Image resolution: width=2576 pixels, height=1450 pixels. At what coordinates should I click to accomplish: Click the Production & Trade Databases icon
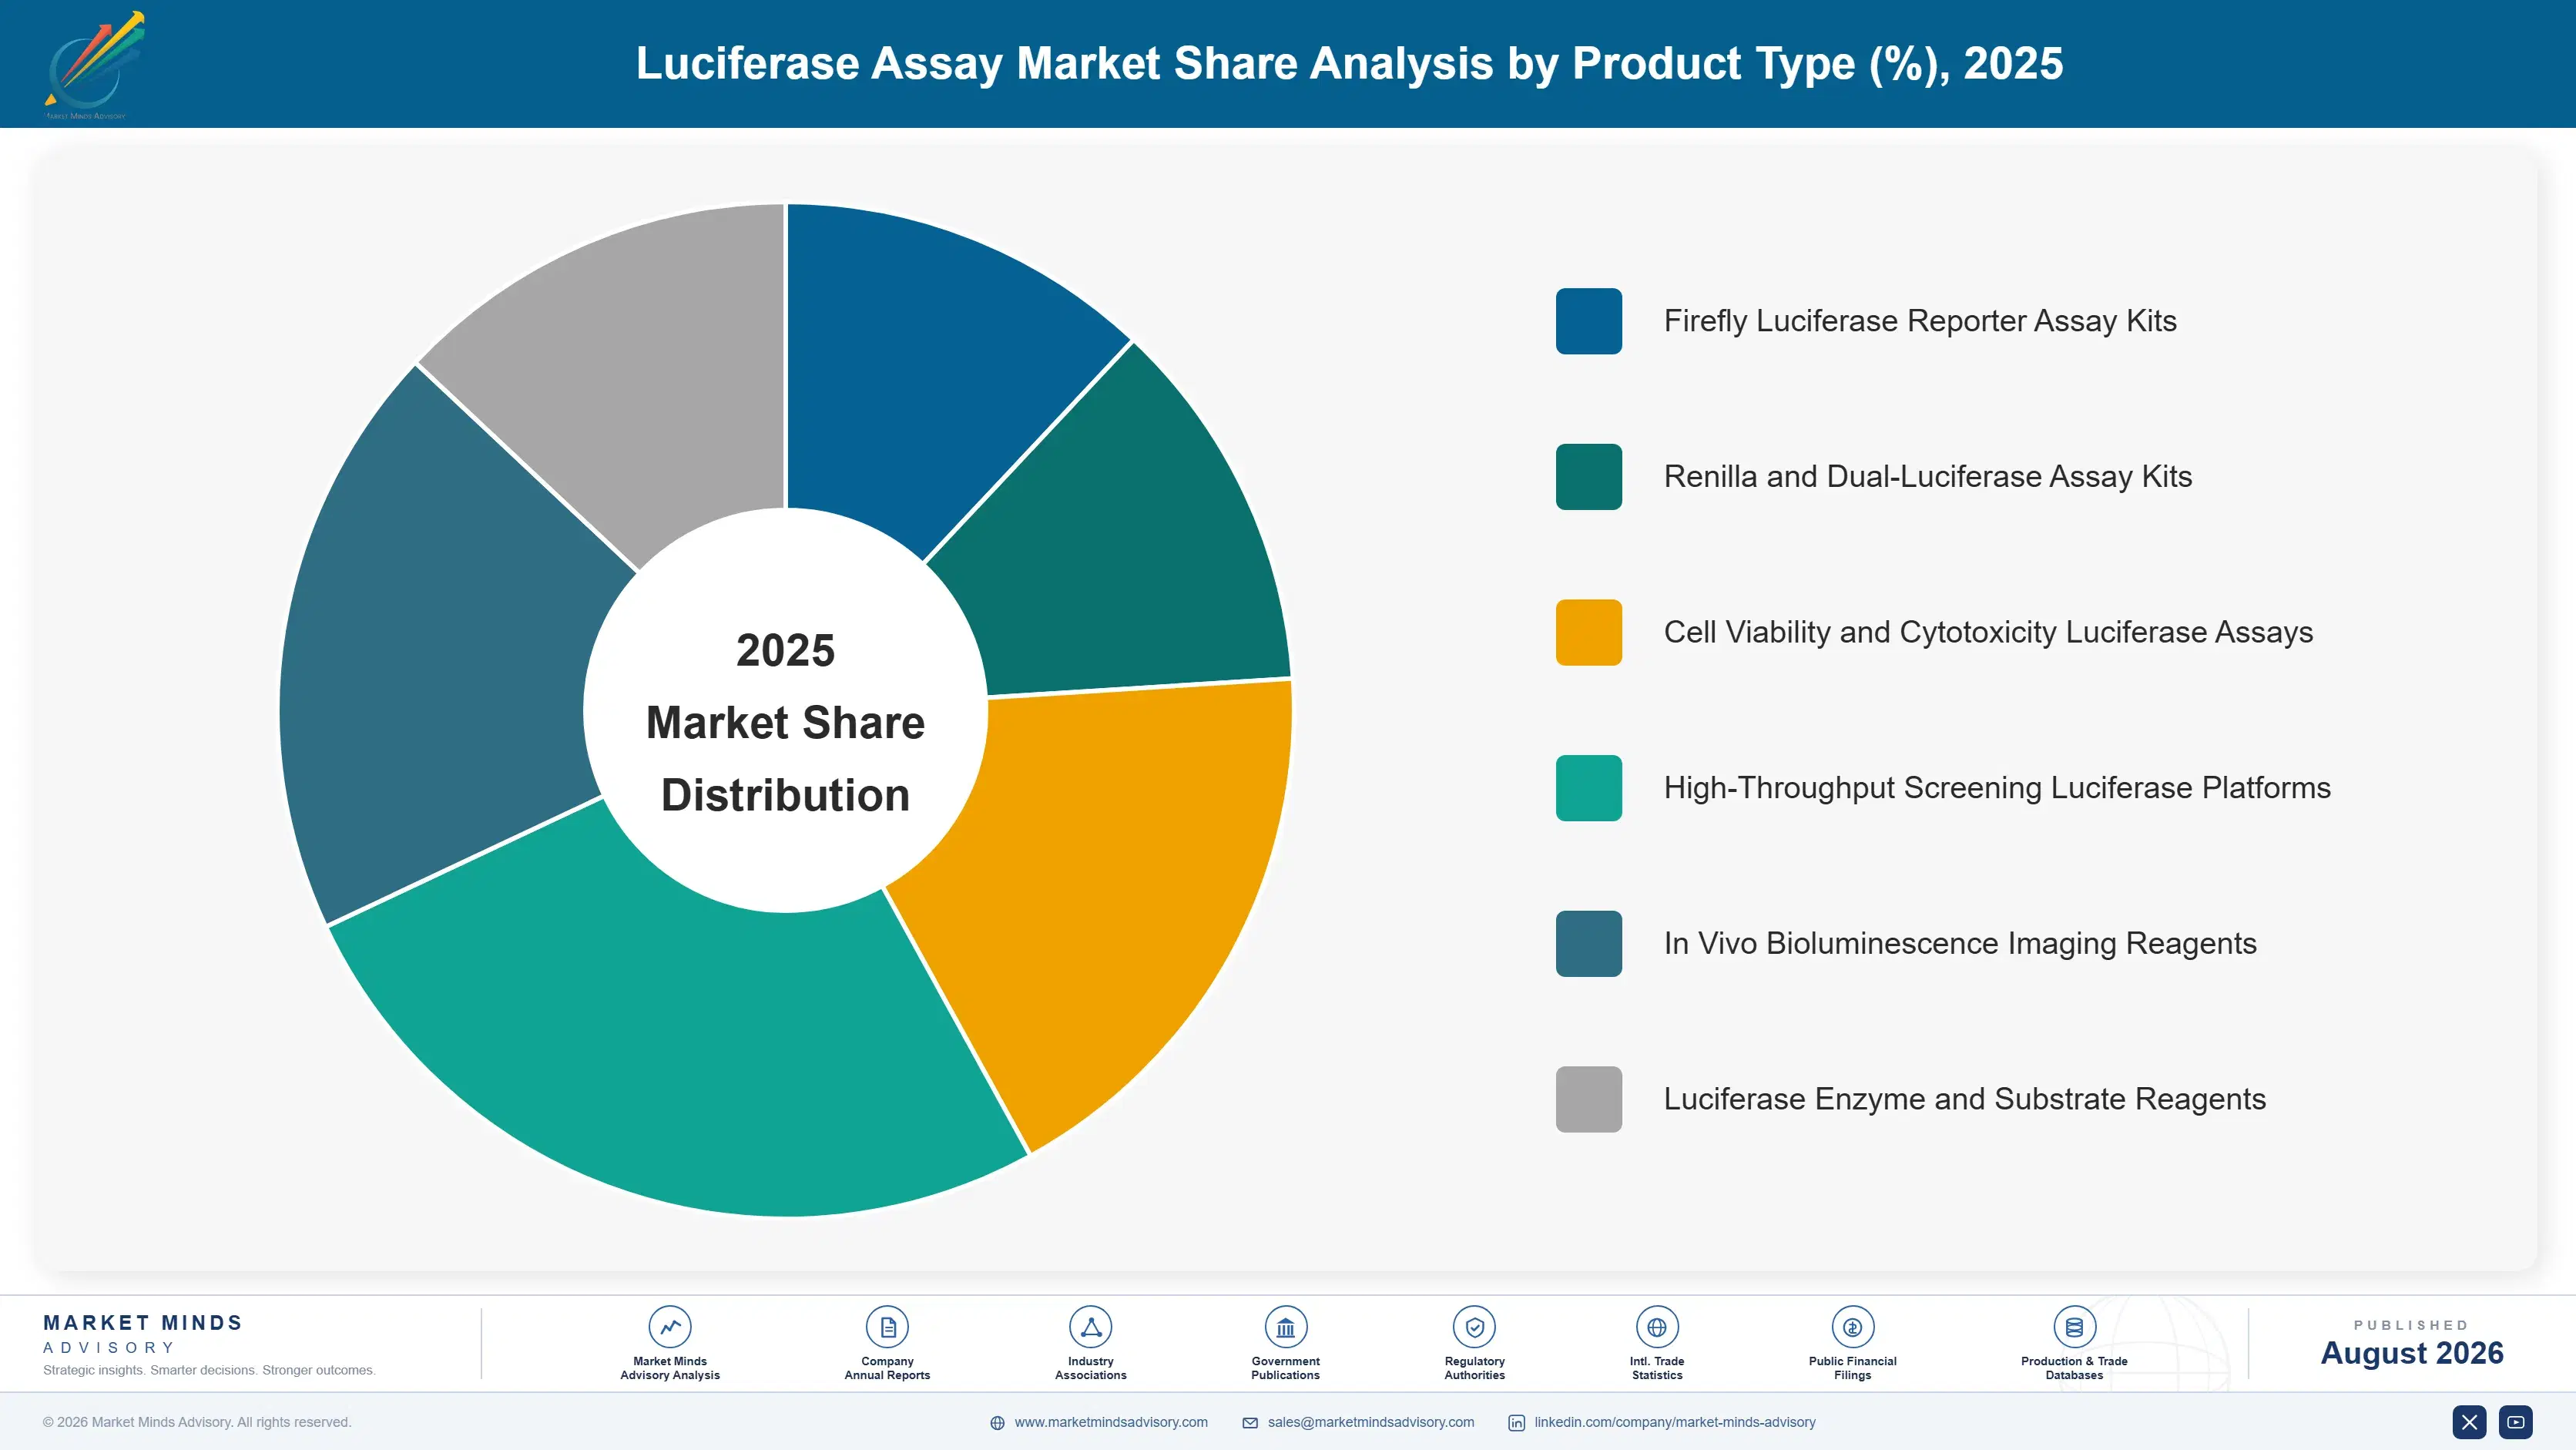(2074, 1327)
